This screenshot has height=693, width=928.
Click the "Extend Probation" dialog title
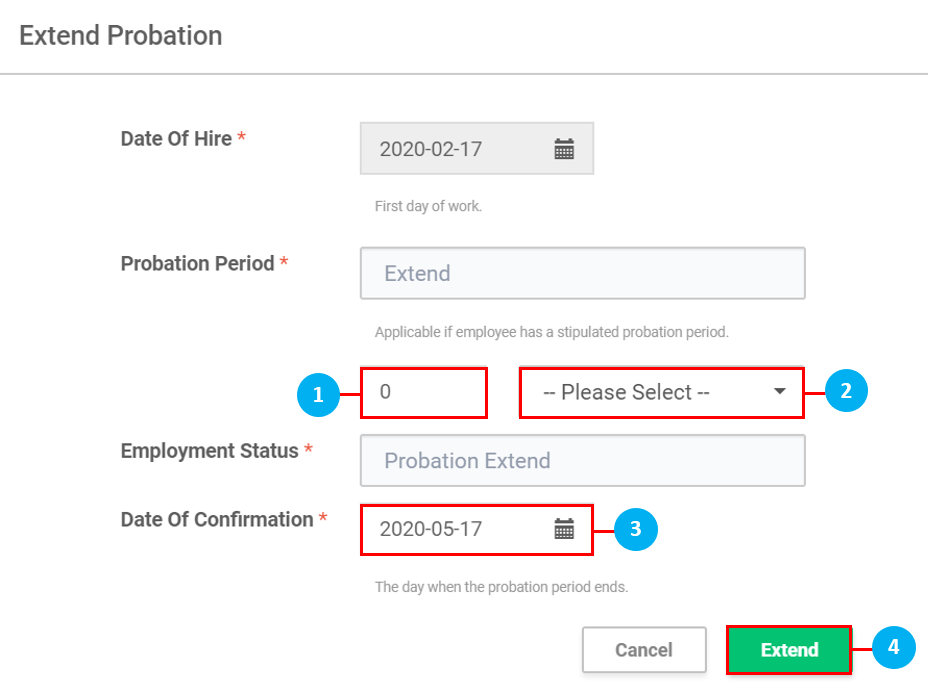point(121,36)
